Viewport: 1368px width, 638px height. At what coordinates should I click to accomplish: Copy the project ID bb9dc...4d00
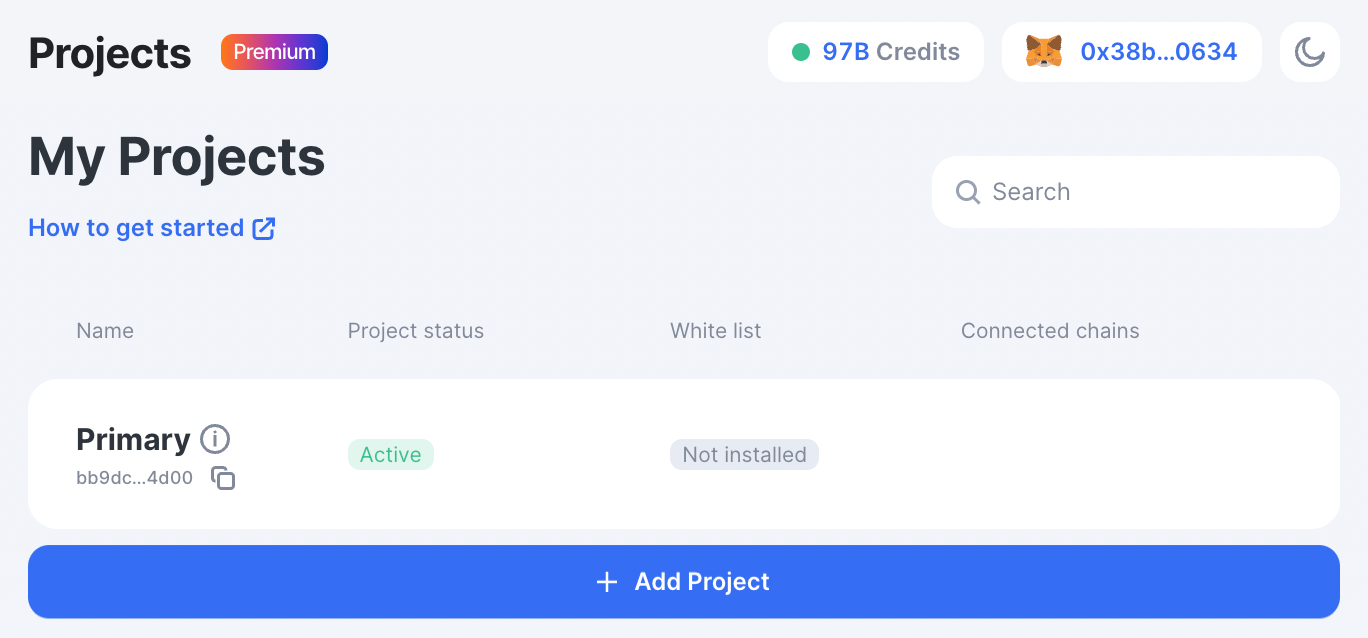(x=223, y=478)
